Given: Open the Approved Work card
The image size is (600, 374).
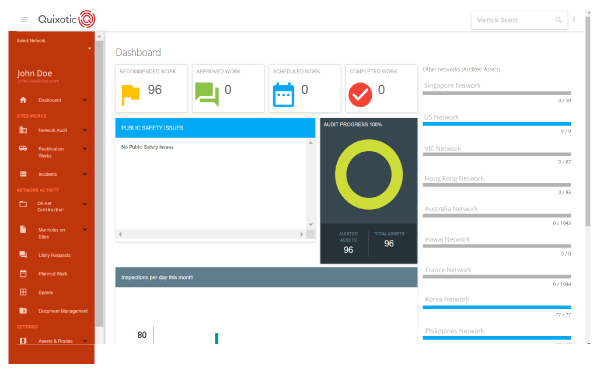Looking at the screenshot, I should tap(228, 88).
